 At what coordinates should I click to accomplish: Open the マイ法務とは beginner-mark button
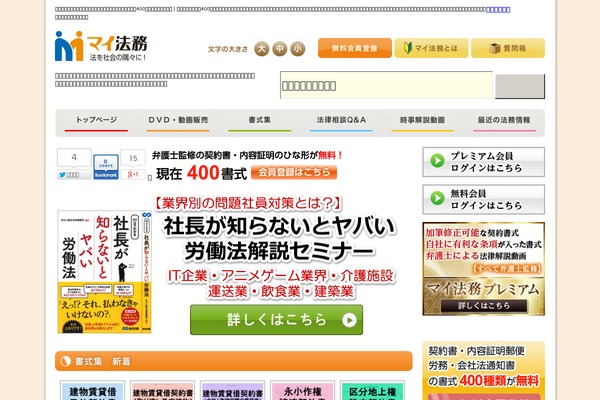tap(431, 48)
